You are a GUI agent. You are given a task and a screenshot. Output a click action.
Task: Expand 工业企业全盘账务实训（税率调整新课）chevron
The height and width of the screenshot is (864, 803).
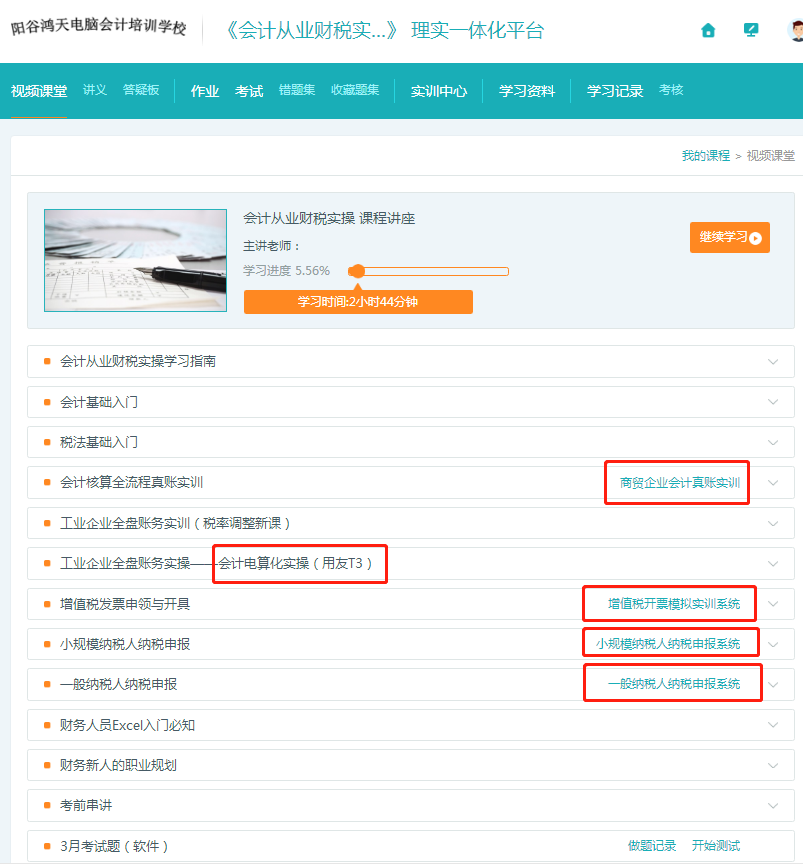pos(773,523)
